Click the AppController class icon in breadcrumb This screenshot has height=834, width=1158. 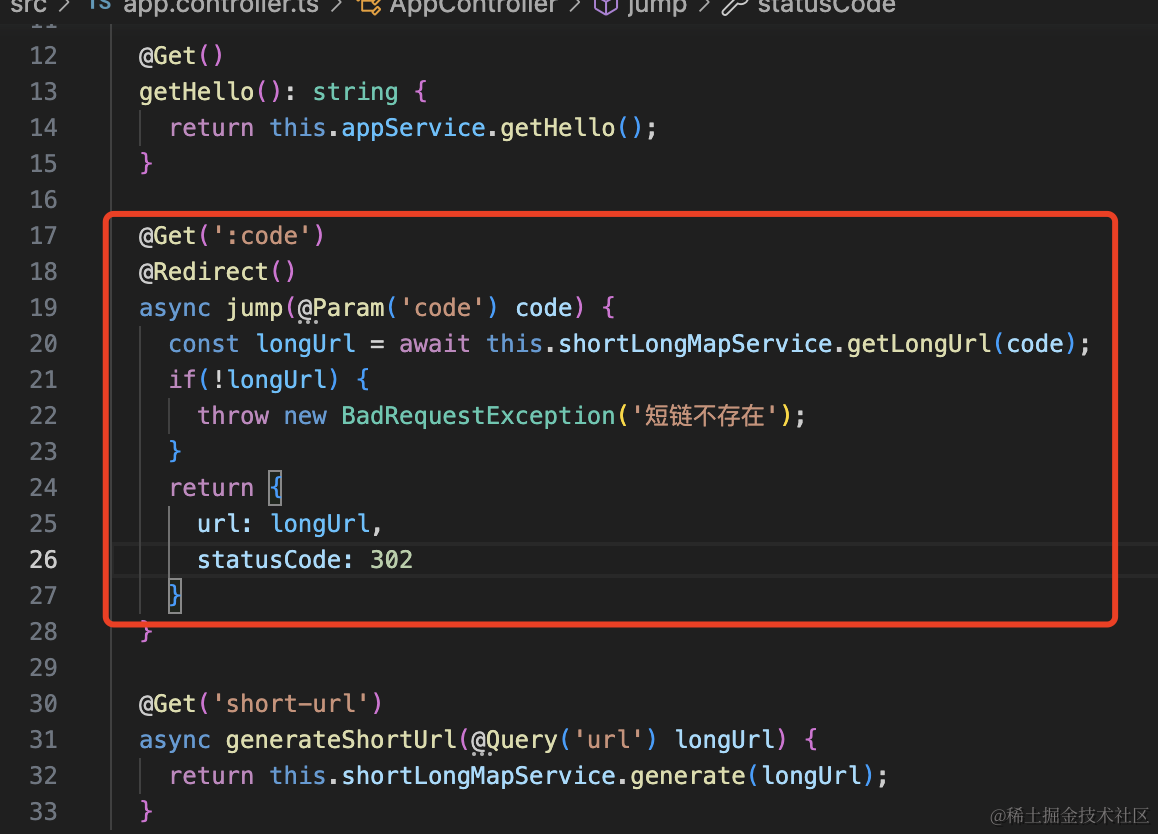[369, 7]
